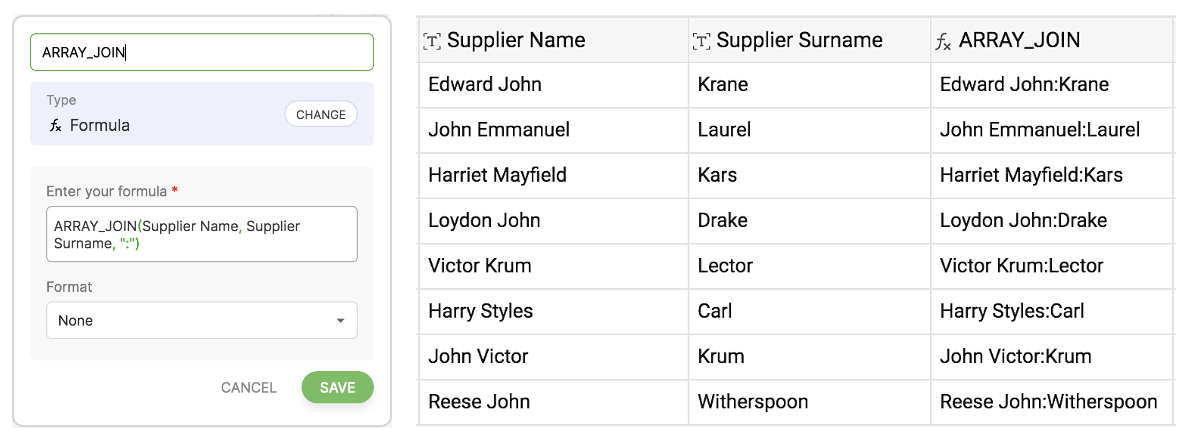This screenshot has width=1198, height=438.
Task: Click the ARRAY_JOIN column name field
Action: click(x=201, y=52)
